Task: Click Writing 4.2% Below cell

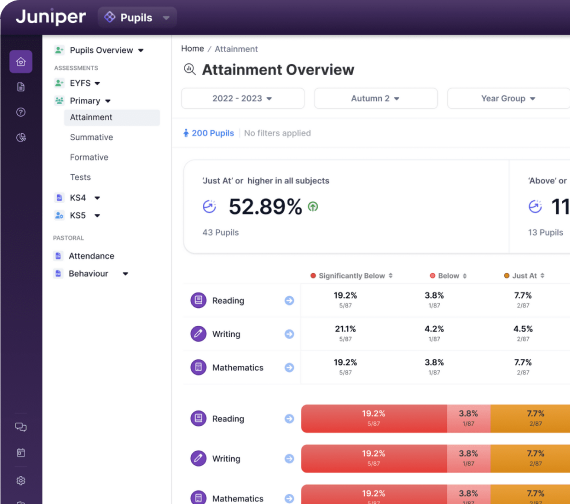Action: [434, 333]
